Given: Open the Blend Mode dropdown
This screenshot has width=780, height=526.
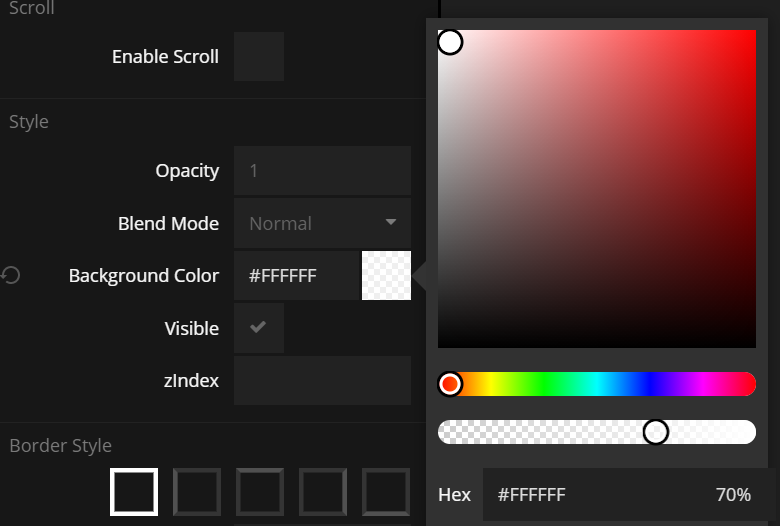Looking at the screenshot, I should [322, 223].
